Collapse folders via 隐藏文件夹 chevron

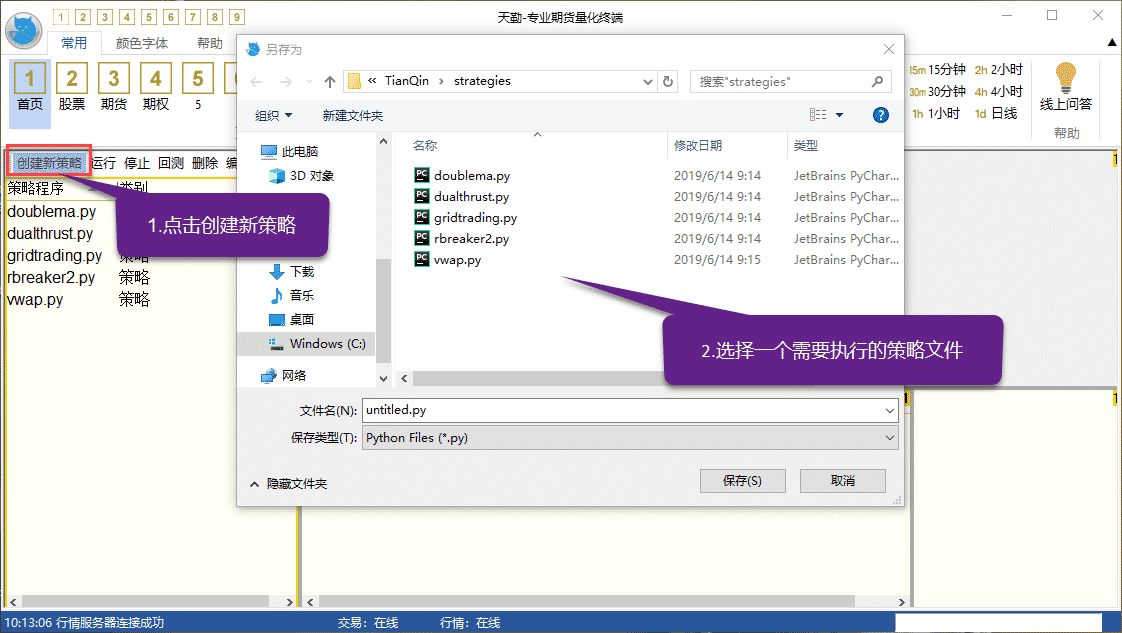(x=254, y=484)
